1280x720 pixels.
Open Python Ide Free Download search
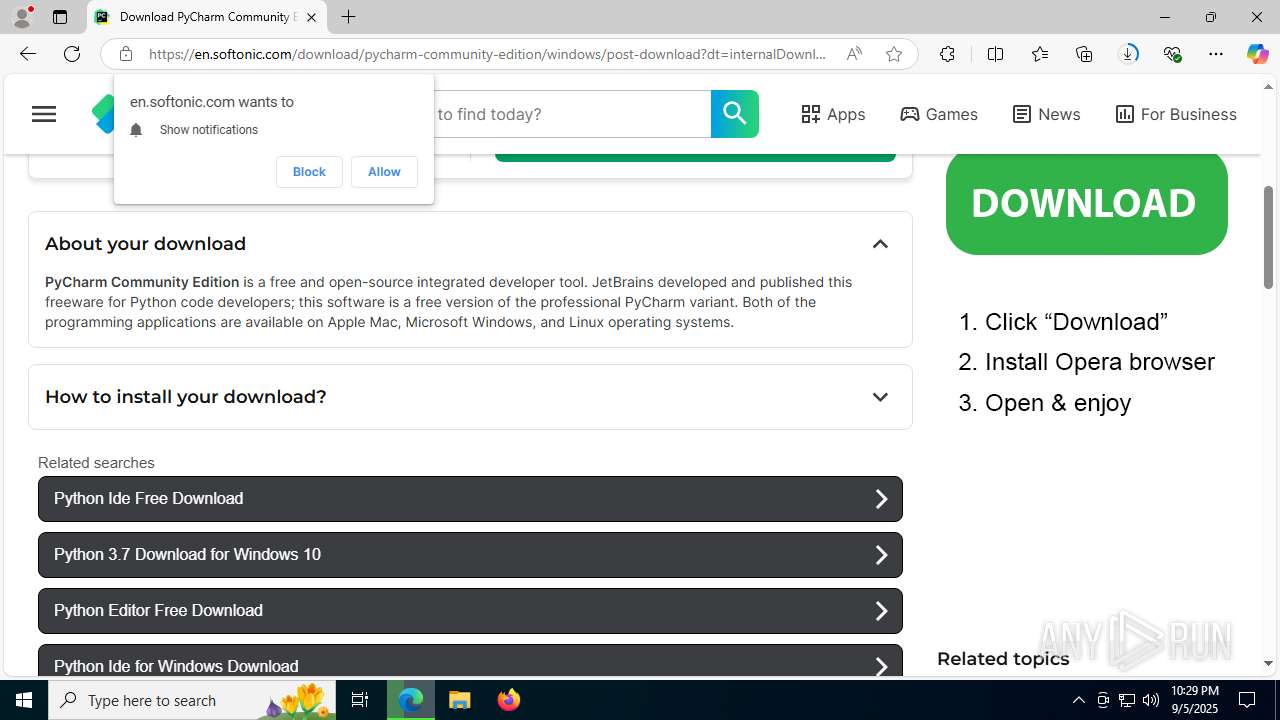click(470, 499)
